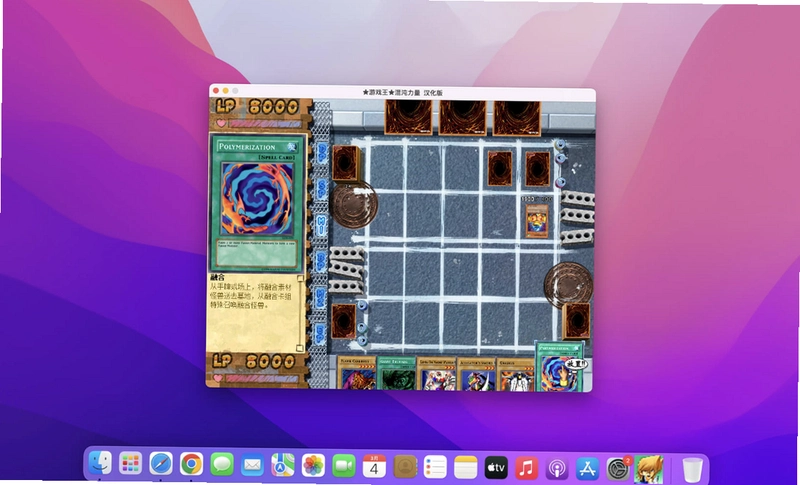Pick the hand card beside Giant Trunade showing white figure
Viewport: 800px width, 485px height.
pyautogui.click(x=437, y=374)
